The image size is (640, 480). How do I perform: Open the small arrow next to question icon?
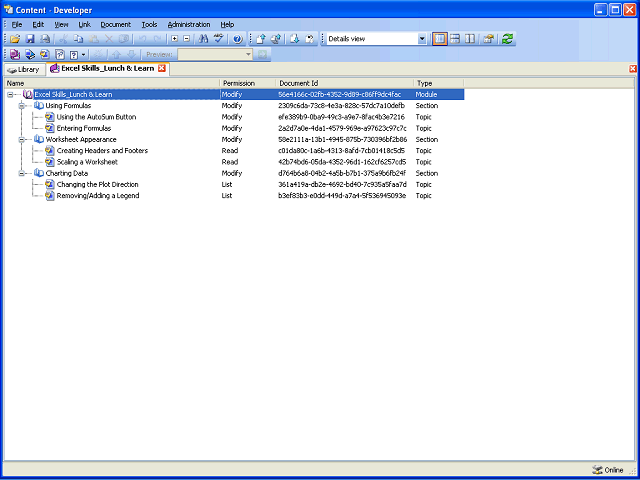[84, 54]
